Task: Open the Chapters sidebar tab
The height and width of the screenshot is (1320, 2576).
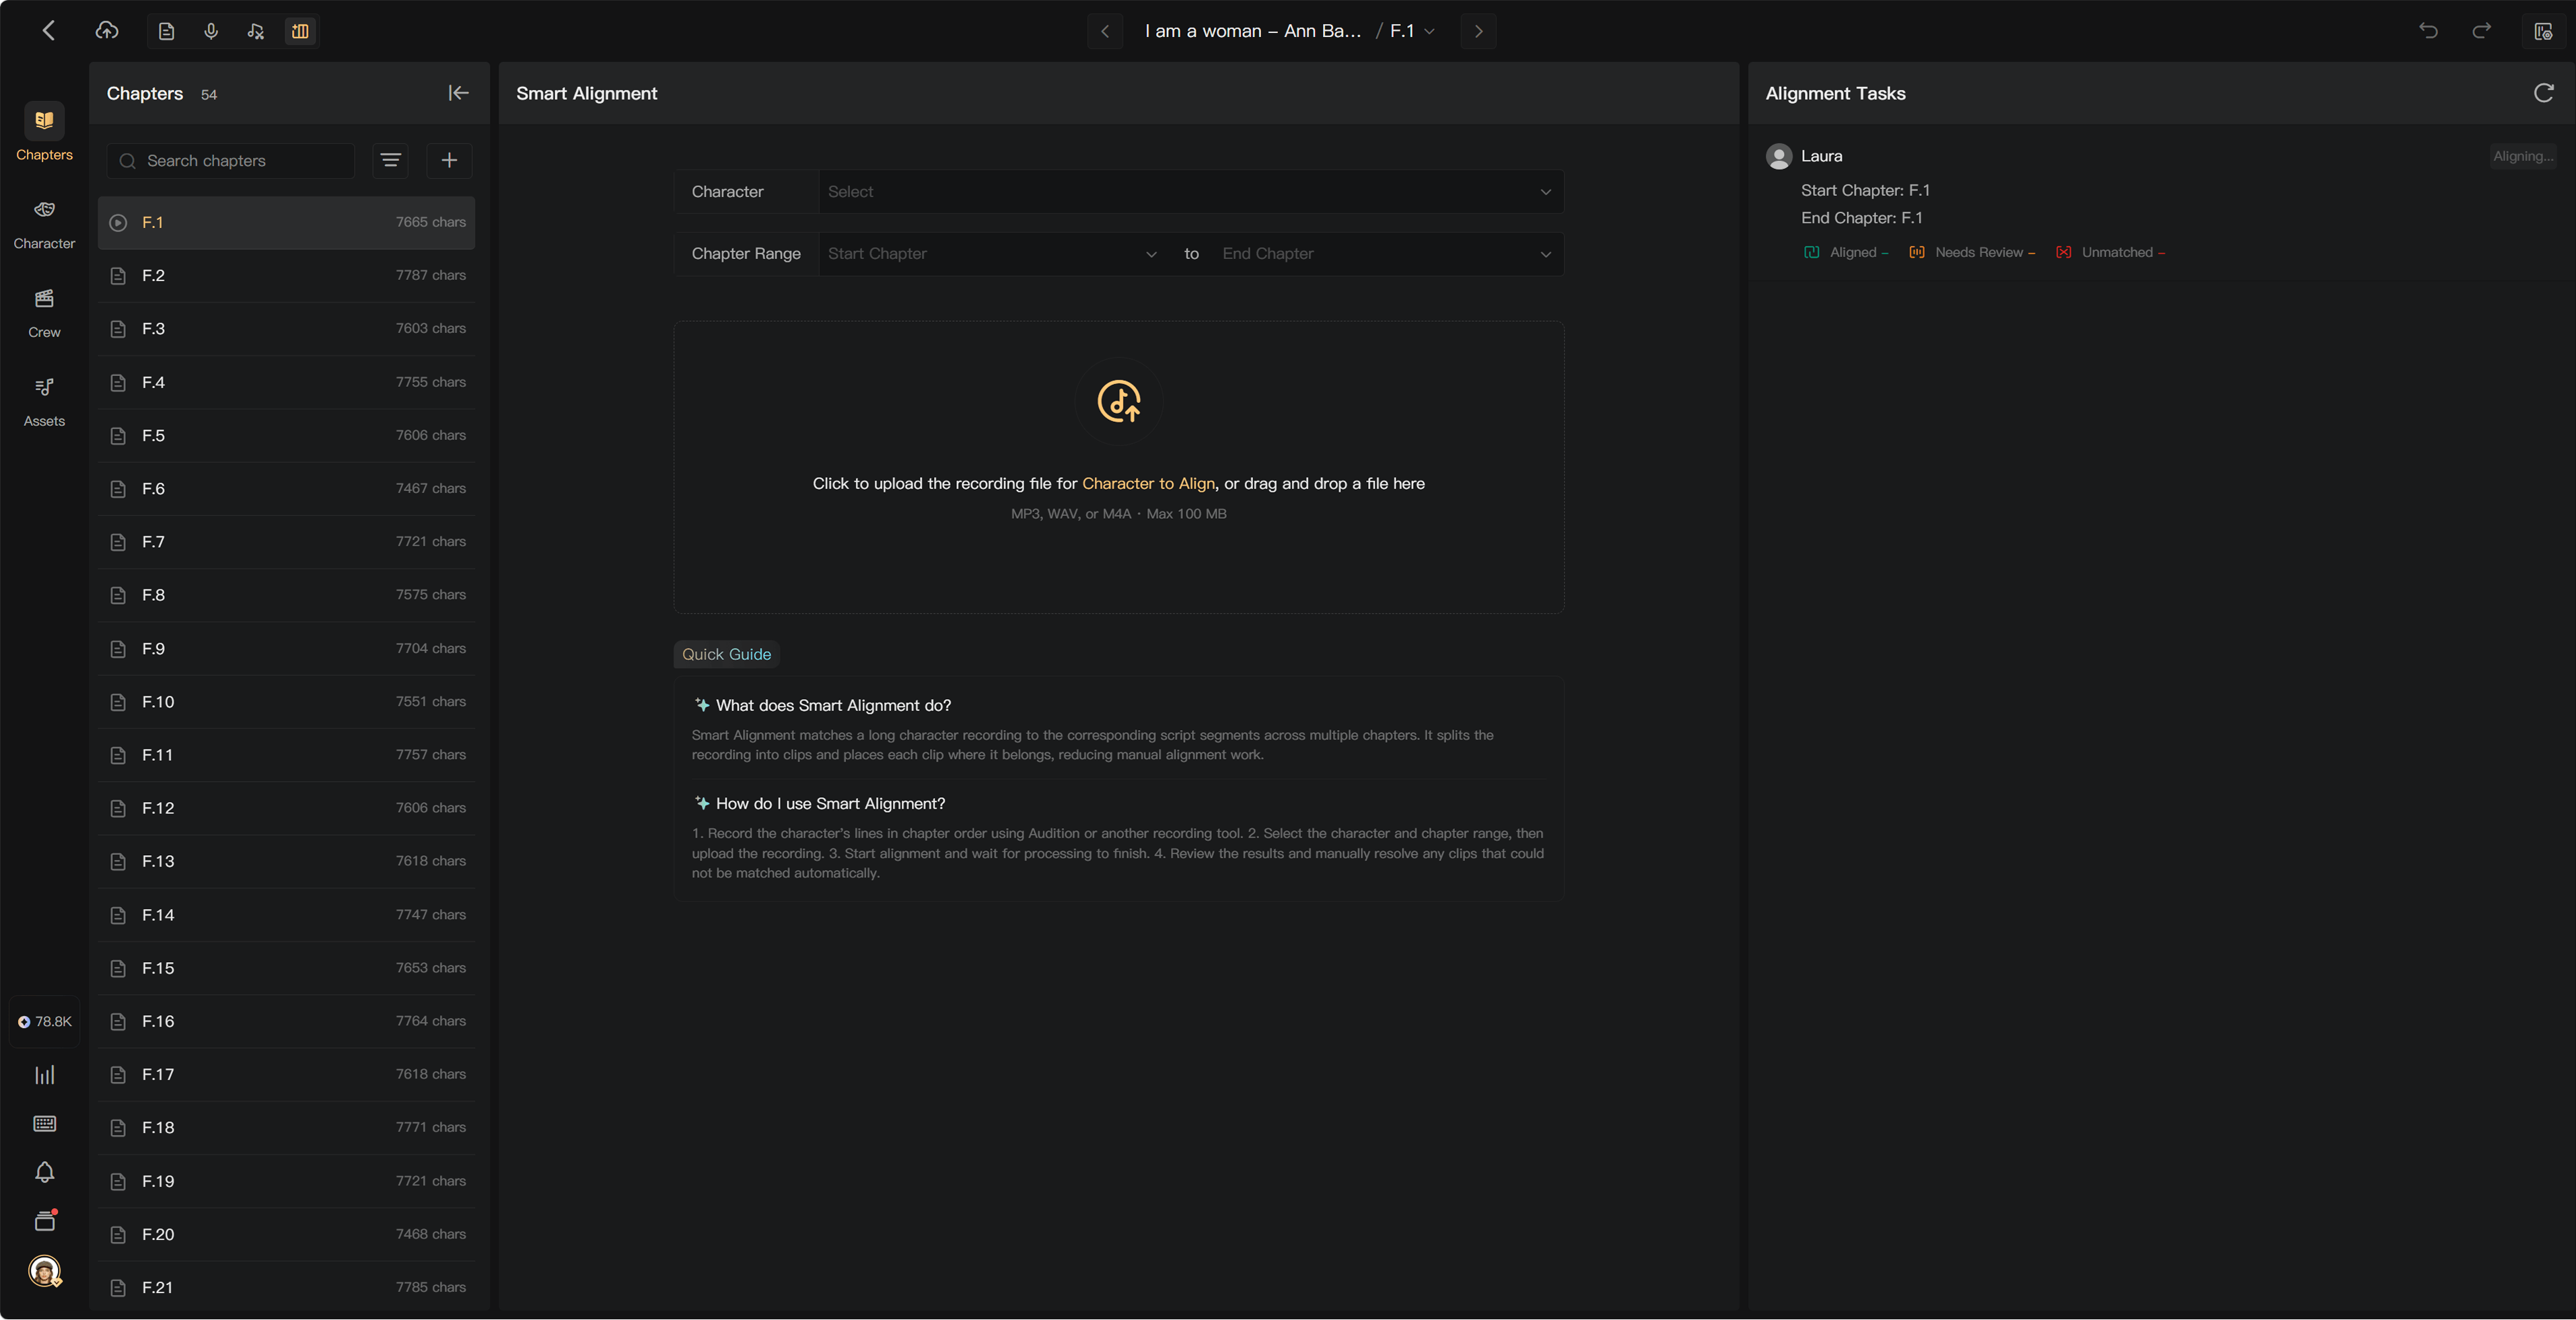Action: click(44, 132)
